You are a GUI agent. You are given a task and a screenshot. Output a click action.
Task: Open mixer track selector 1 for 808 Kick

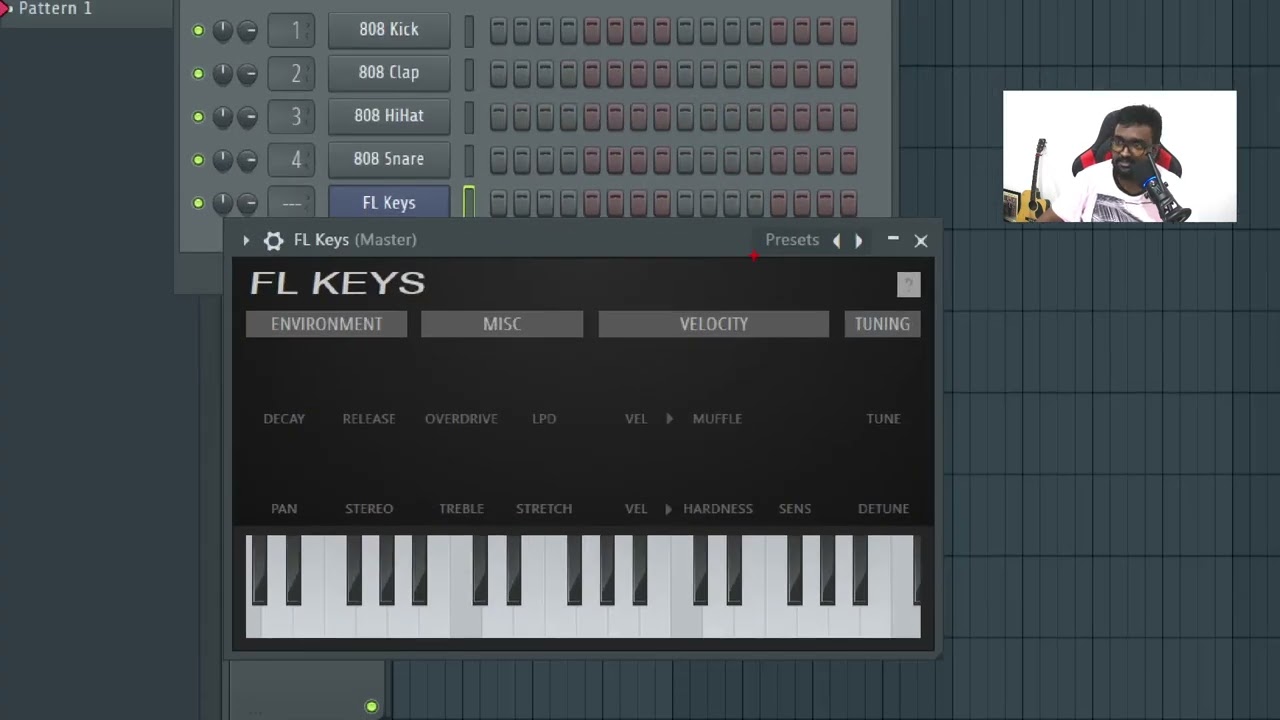292,30
